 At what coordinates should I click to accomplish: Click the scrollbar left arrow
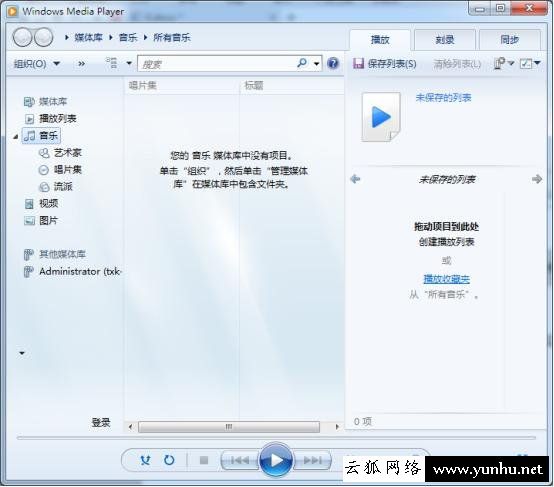(130, 427)
